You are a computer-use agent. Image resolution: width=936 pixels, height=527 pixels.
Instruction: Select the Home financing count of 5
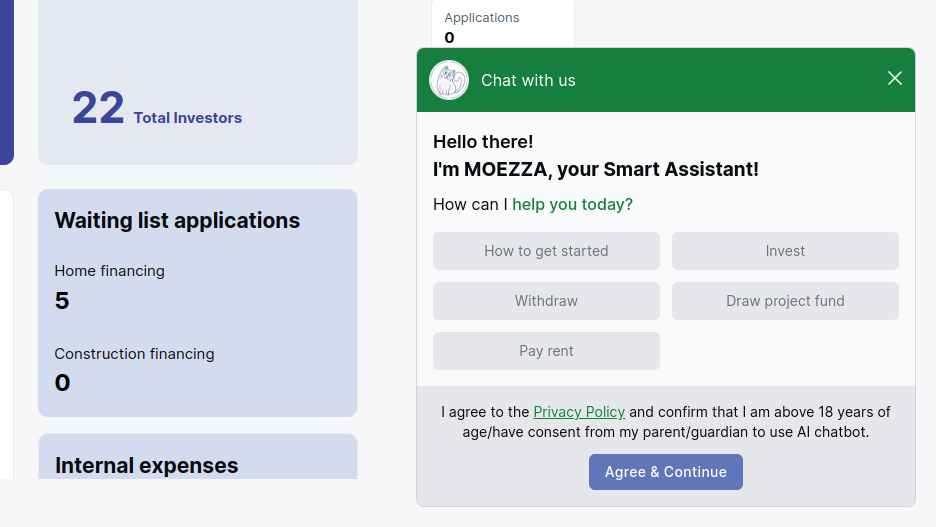[x=62, y=300]
